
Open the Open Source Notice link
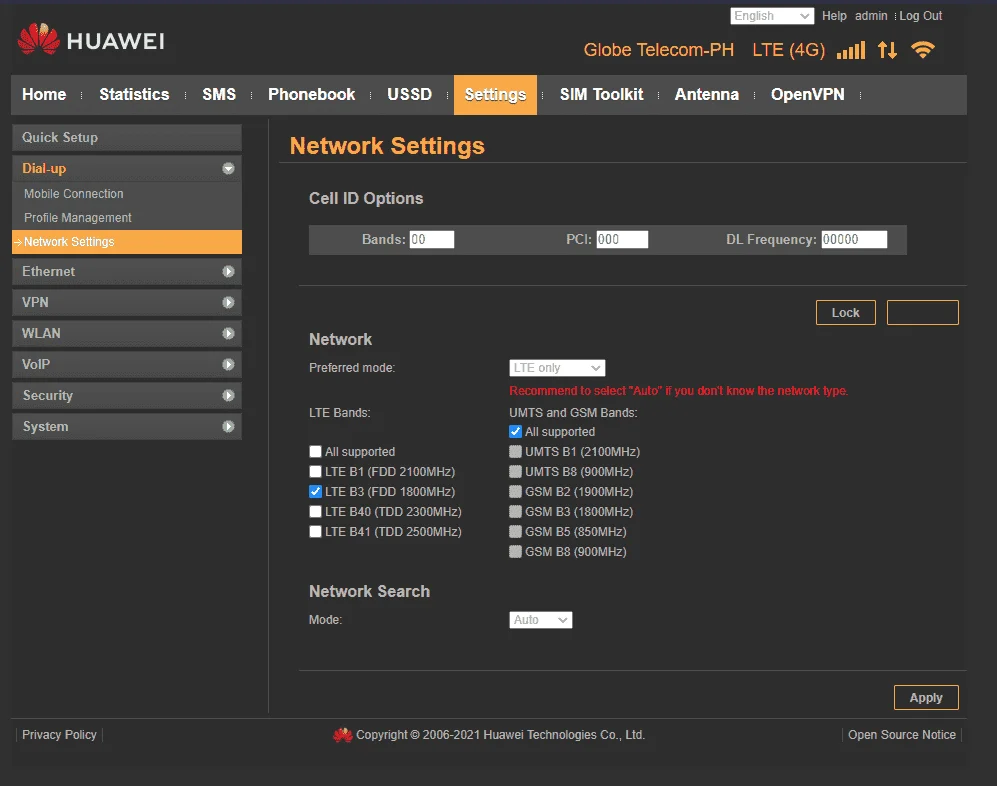pyautogui.click(x=902, y=735)
